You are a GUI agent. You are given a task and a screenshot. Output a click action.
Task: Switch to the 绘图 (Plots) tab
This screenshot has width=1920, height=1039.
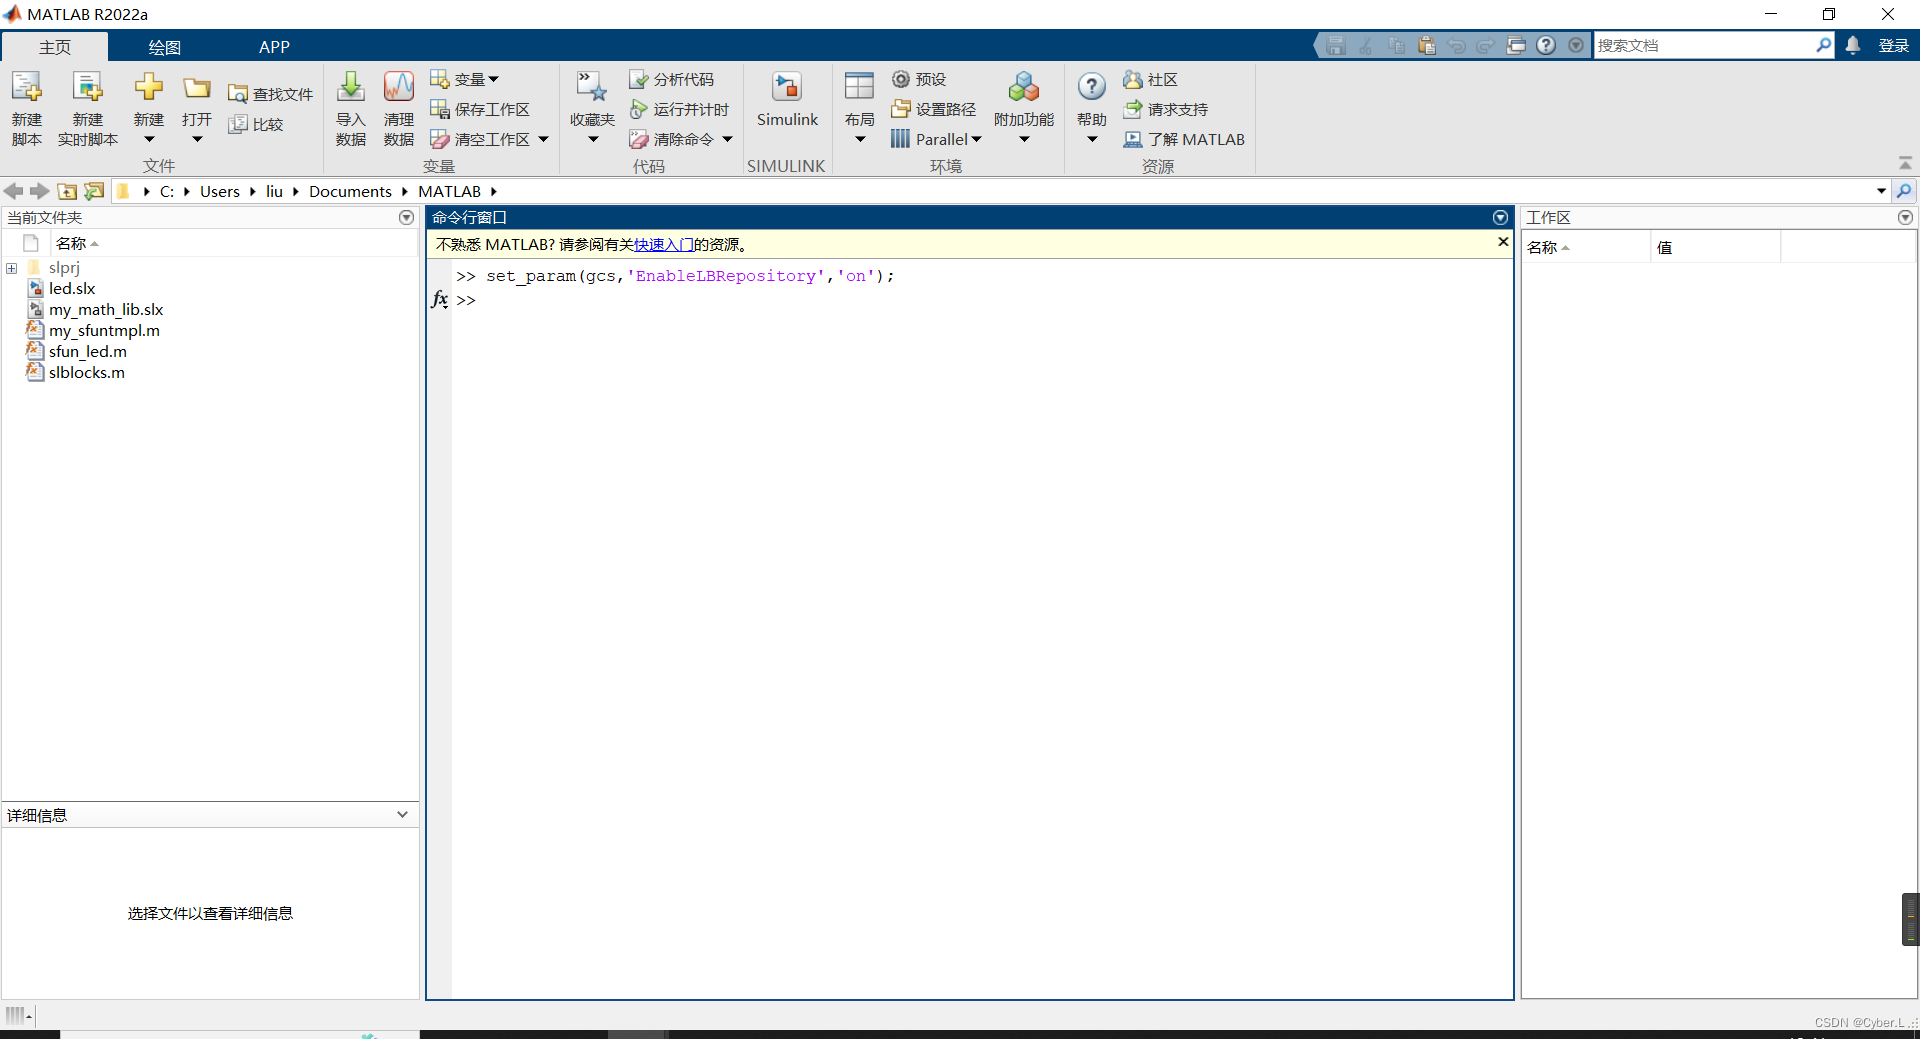coord(164,47)
